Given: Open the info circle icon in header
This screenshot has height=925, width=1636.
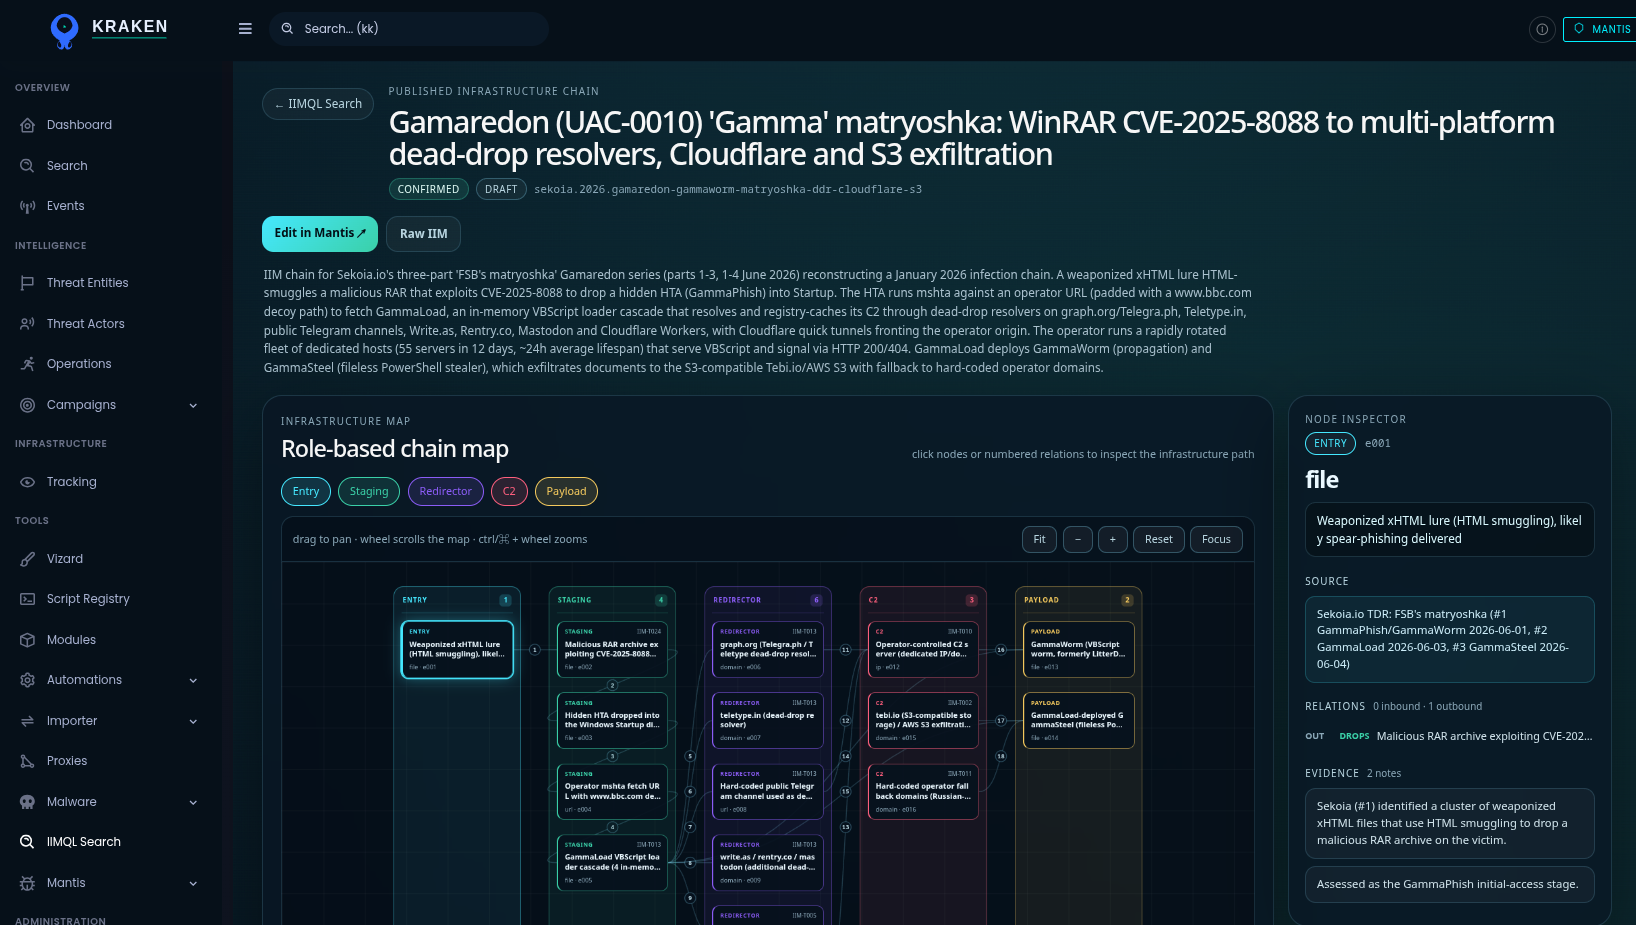Looking at the screenshot, I should pos(1542,29).
